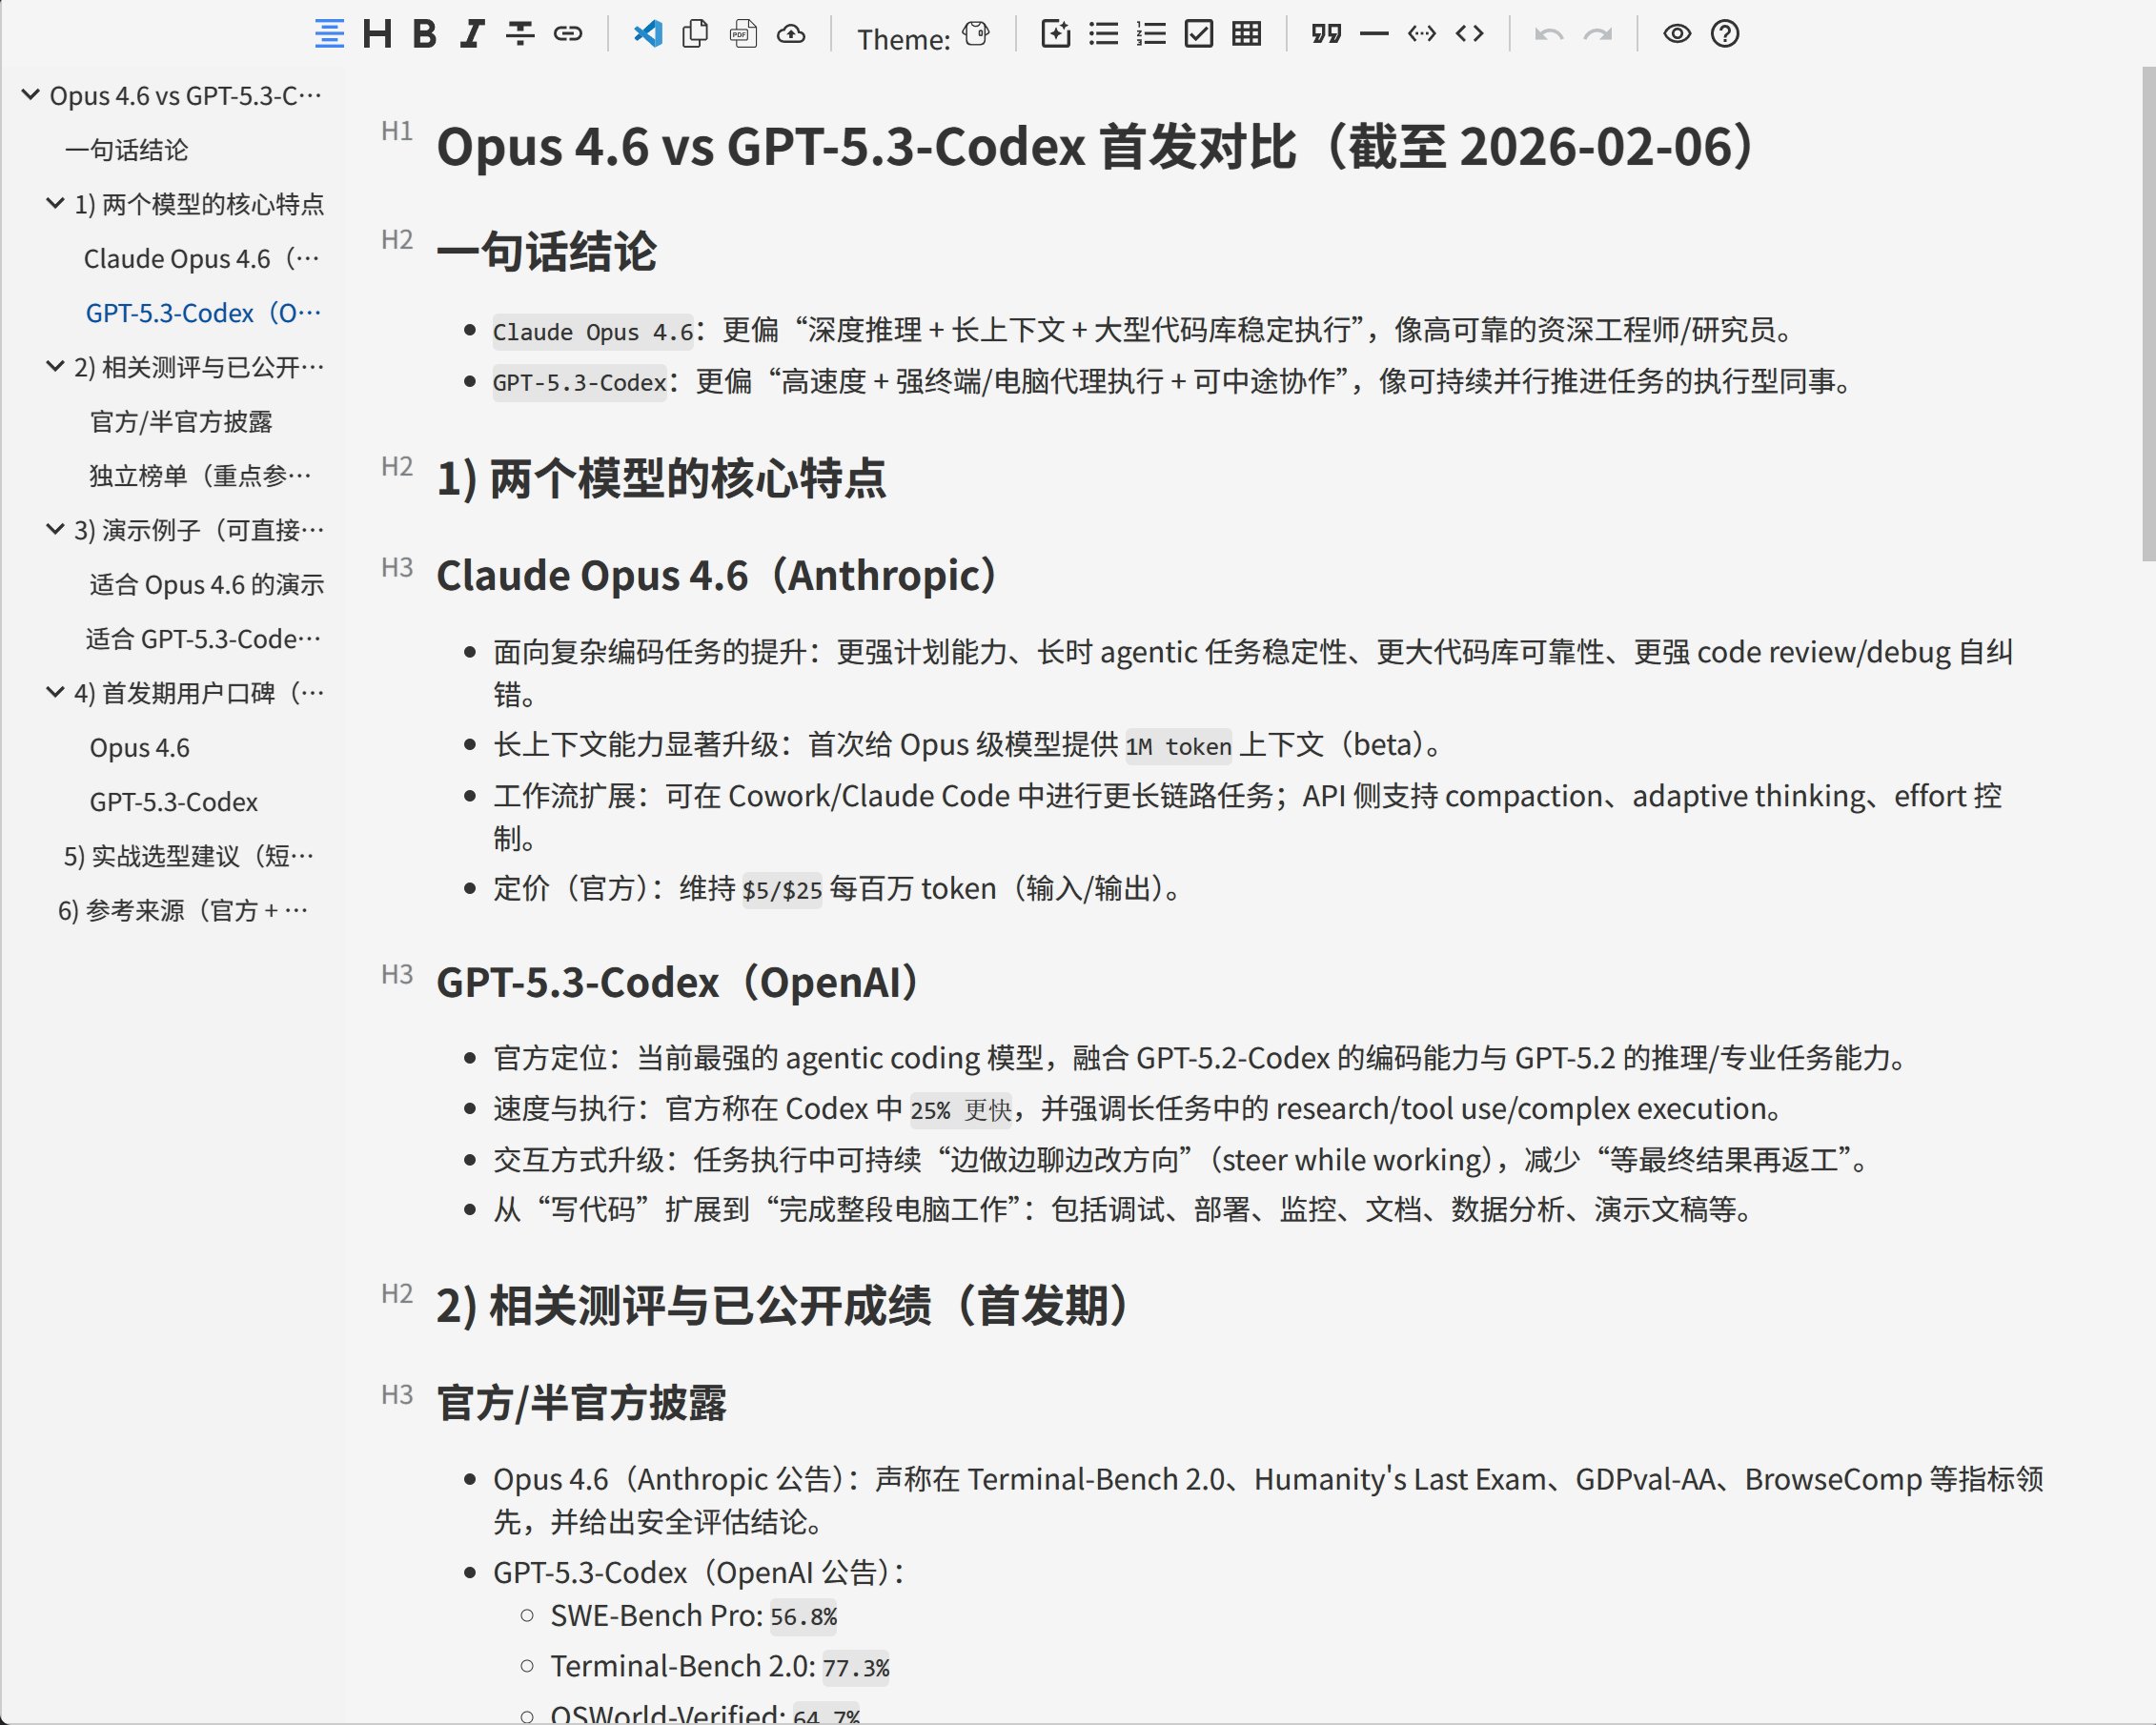Open the help question mark

1725,34
